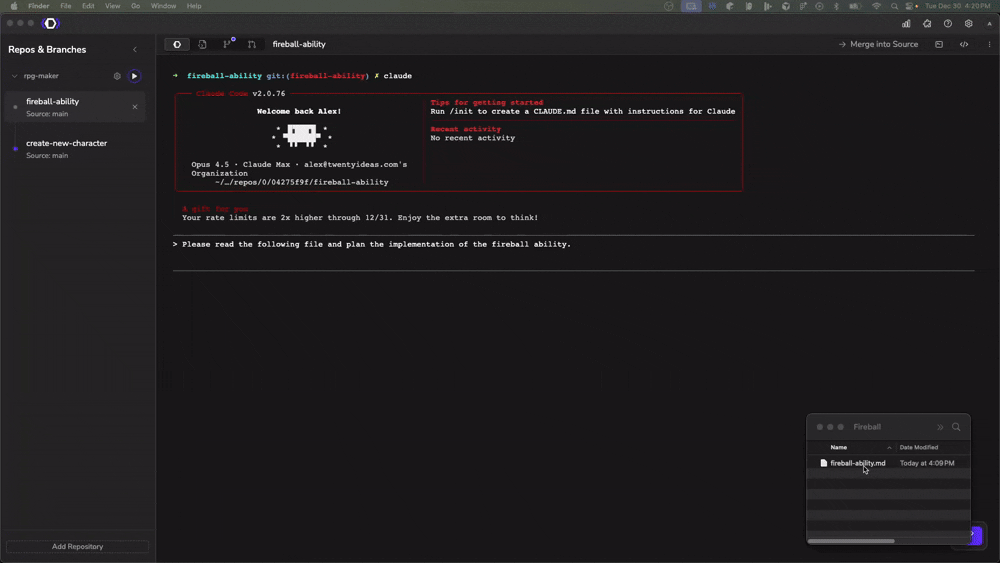1000x563 pixels.
Task: Collapse the Repos & Branches sidebar
Action: (x=135, y=49)
